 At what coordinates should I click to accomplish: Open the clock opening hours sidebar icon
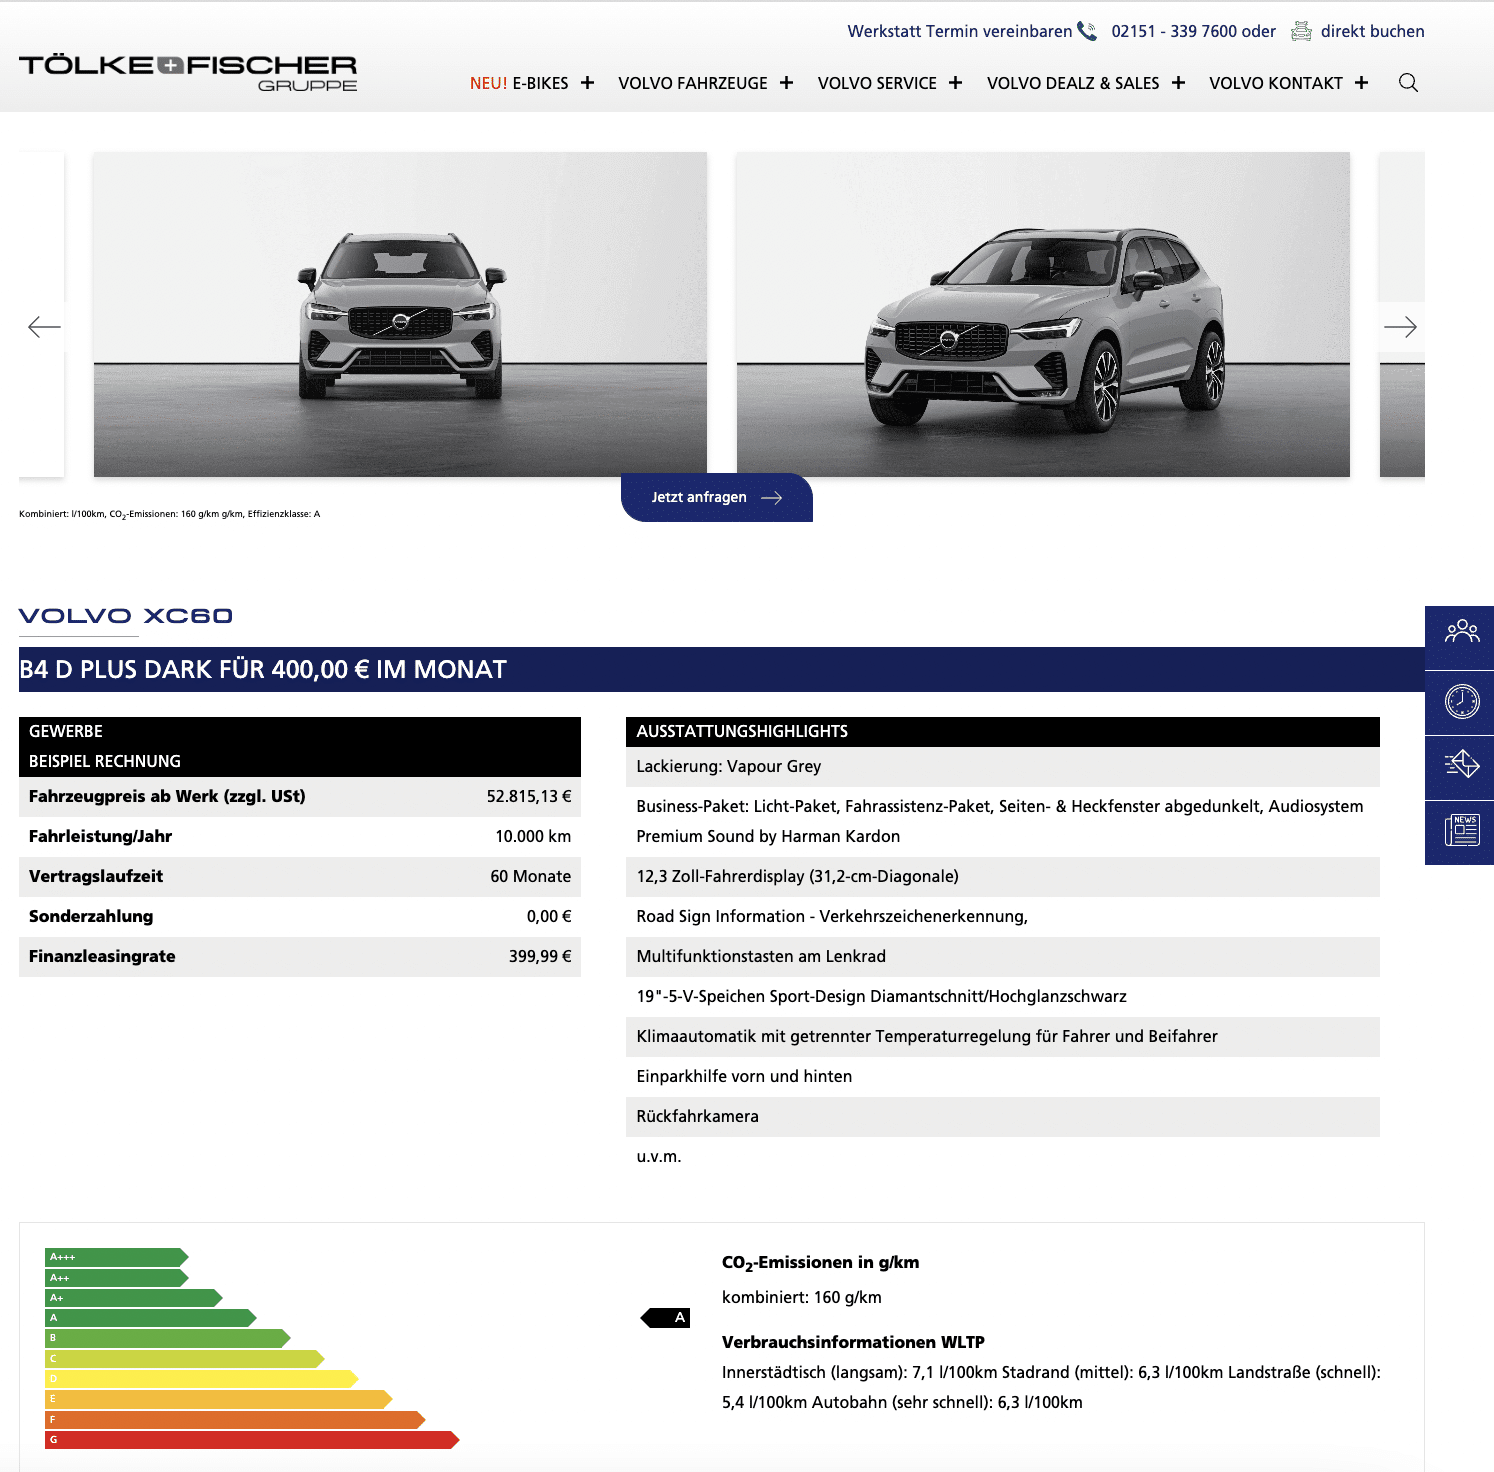pos(1461,702)
